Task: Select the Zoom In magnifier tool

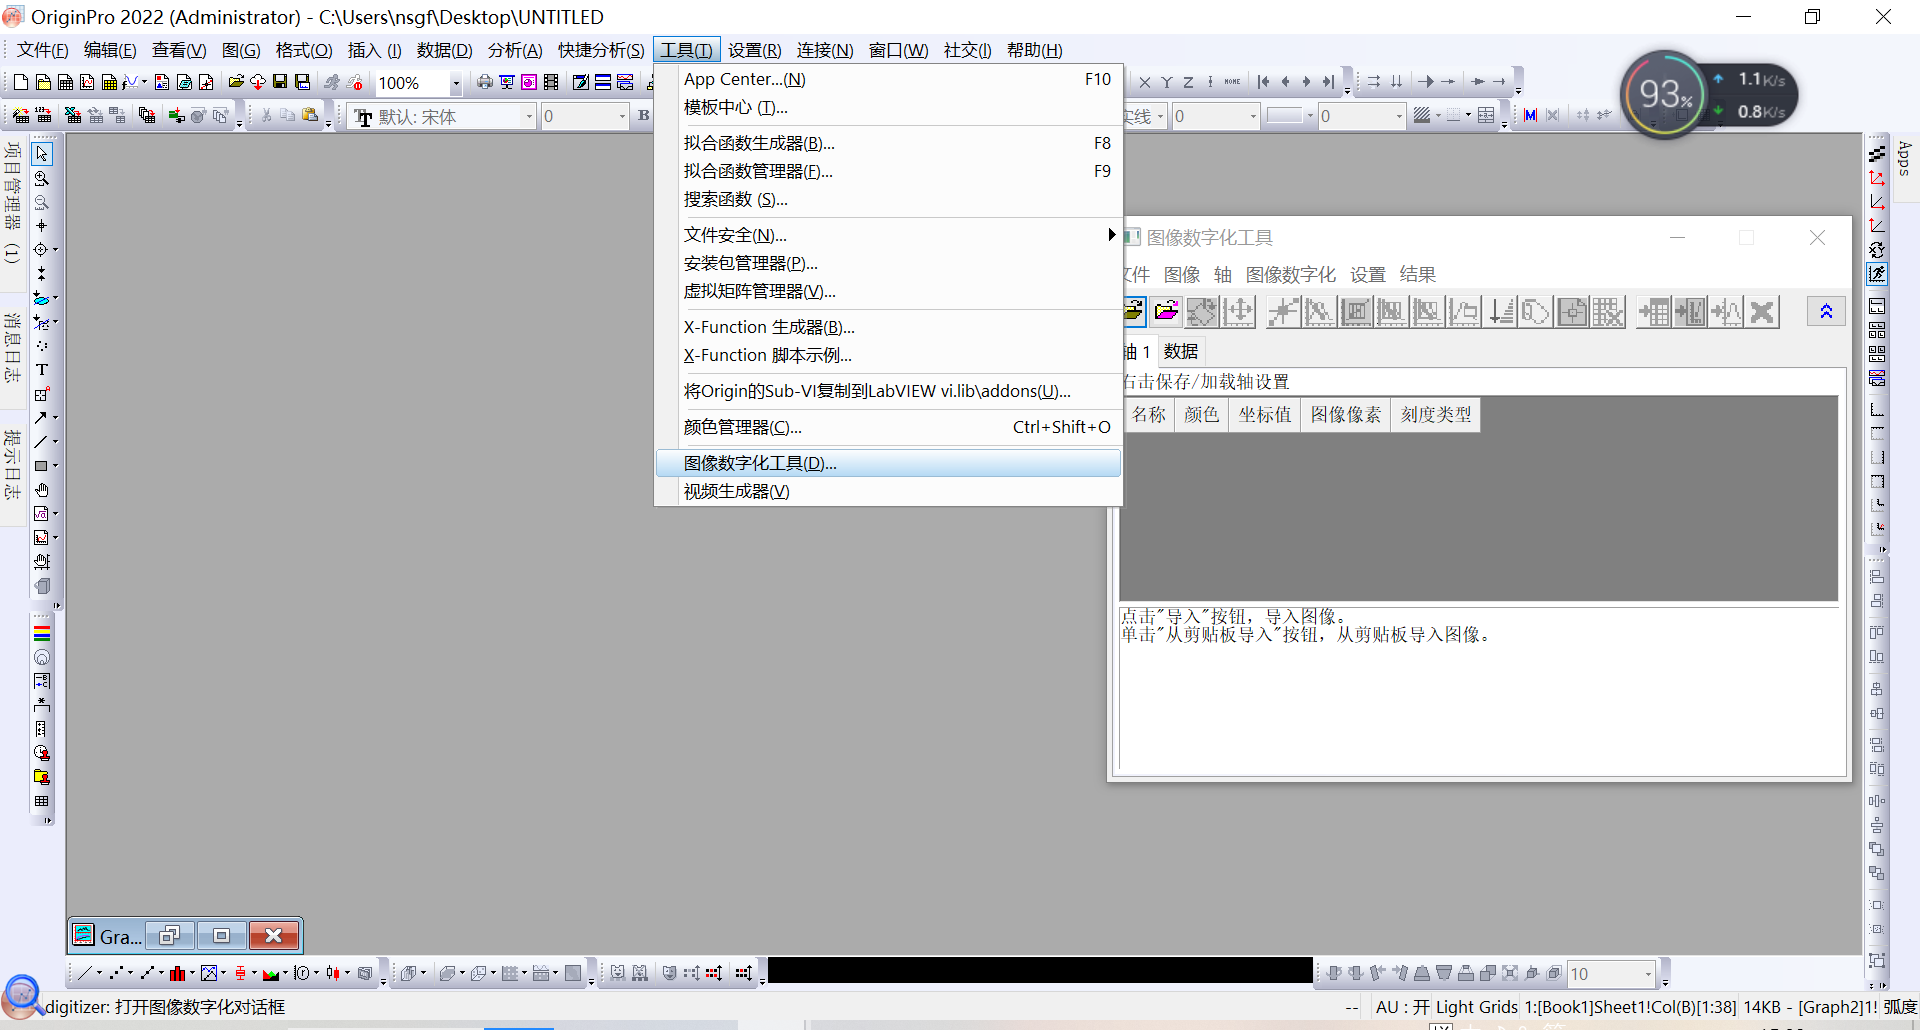Action: point(42,178)
